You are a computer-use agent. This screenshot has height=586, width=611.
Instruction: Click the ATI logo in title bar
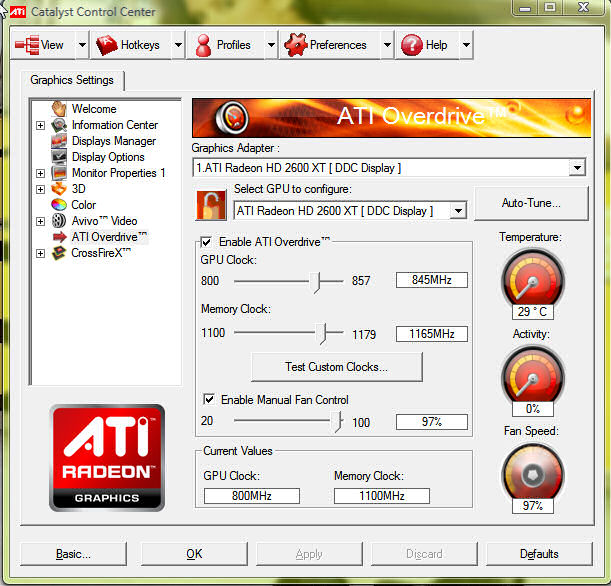(x=18, y=12)
